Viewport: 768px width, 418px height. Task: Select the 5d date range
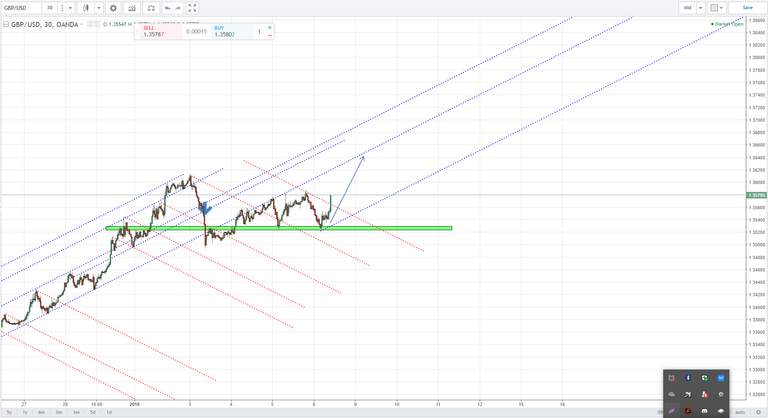click(x=93, y=412)
